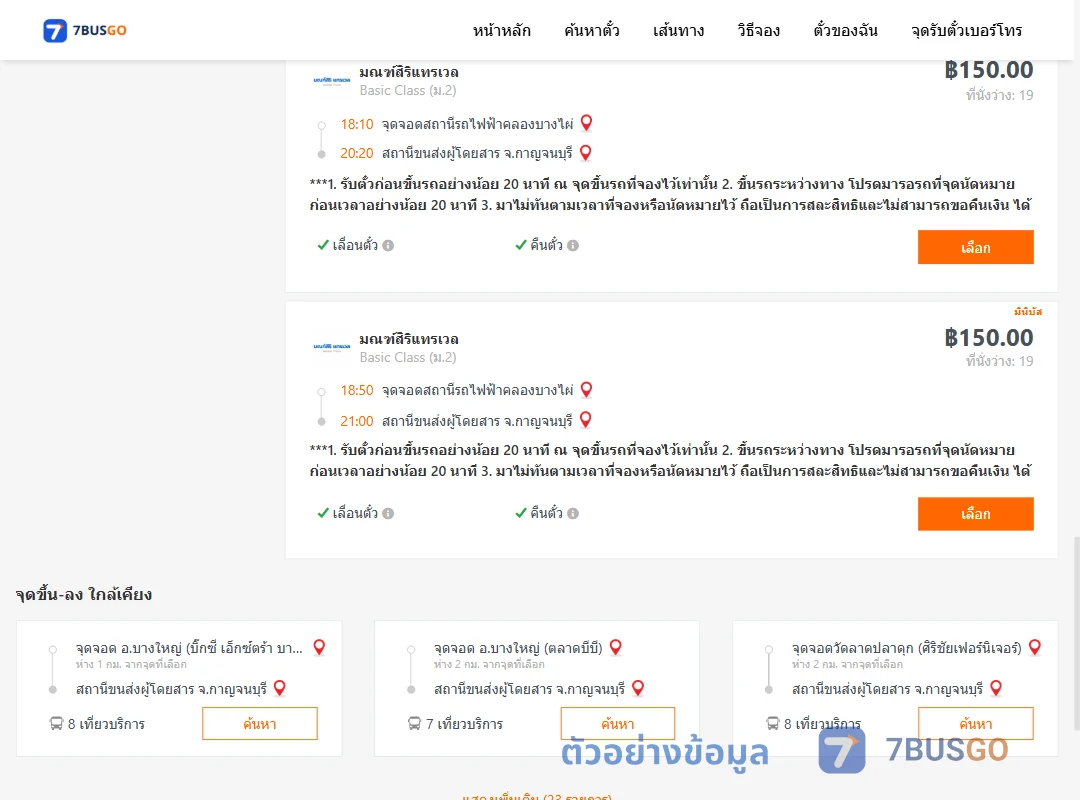Click info icon beside คืนตั๋ว on 18:50 trip
The image size is (1080, 800).
[x=573, y=513]
